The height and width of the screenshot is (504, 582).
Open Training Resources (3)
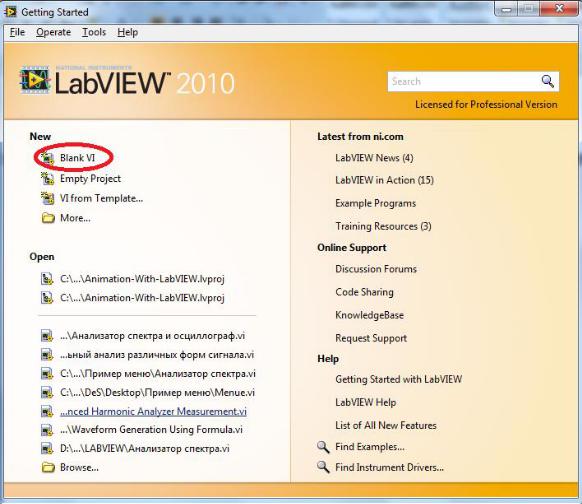[x=383, y=226]
